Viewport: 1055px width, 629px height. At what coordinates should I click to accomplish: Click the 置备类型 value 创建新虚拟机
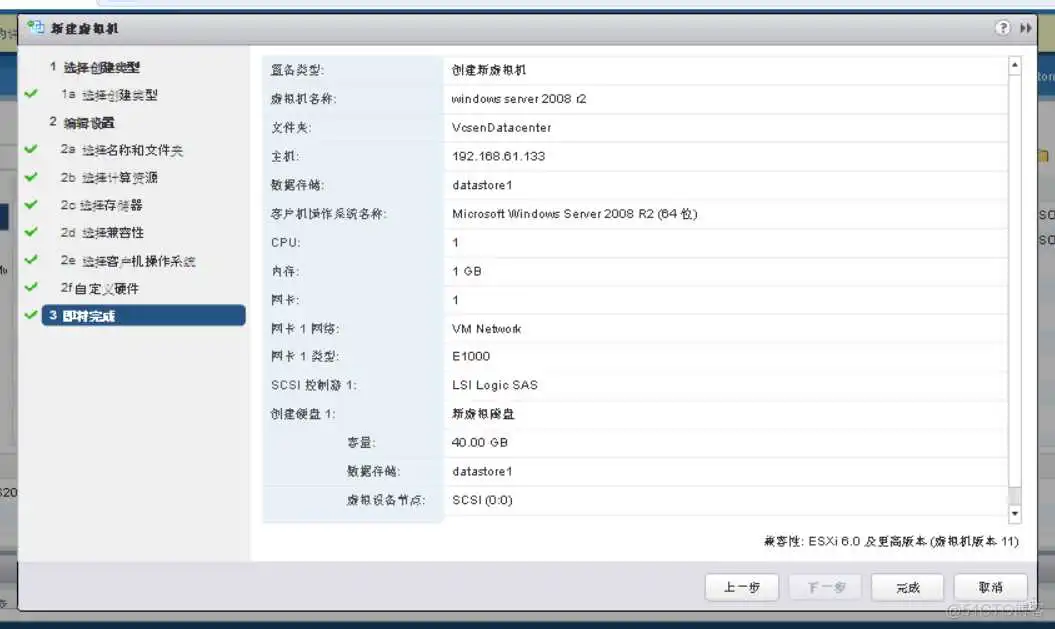point(489,70)
